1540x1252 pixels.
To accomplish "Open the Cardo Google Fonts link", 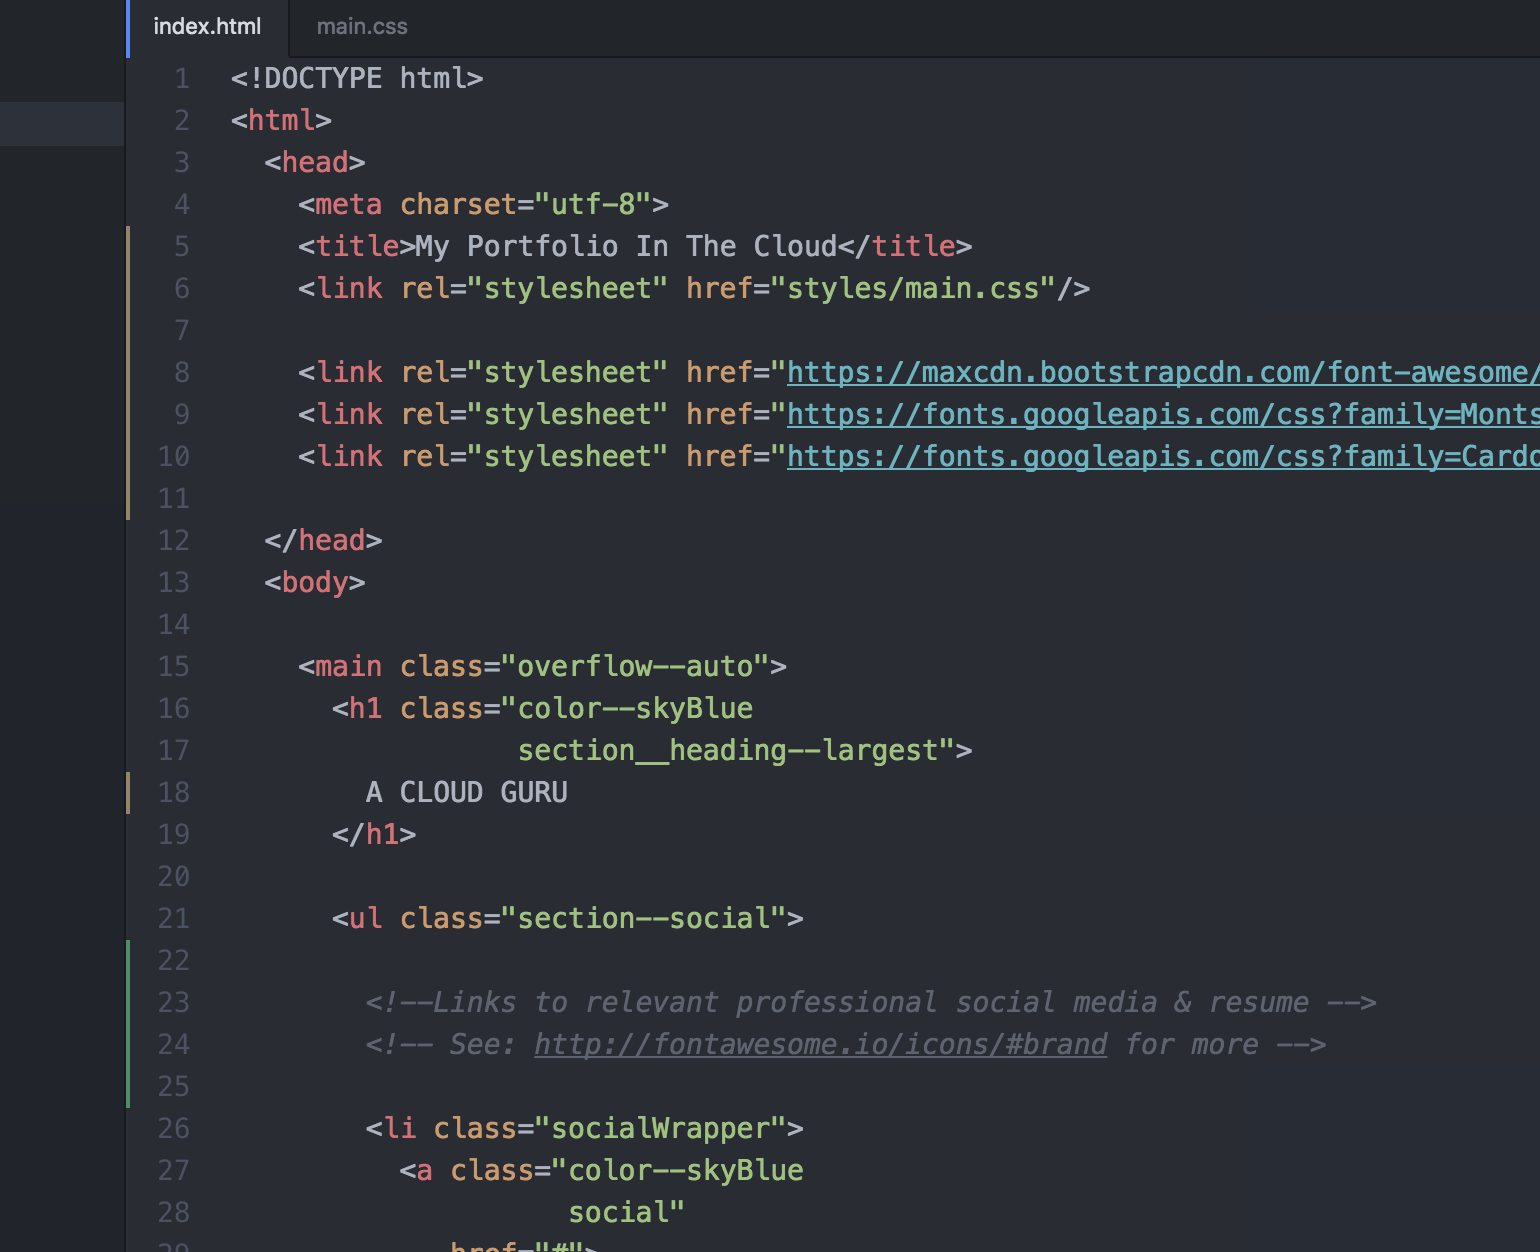I will click(x=1150, y=456).
